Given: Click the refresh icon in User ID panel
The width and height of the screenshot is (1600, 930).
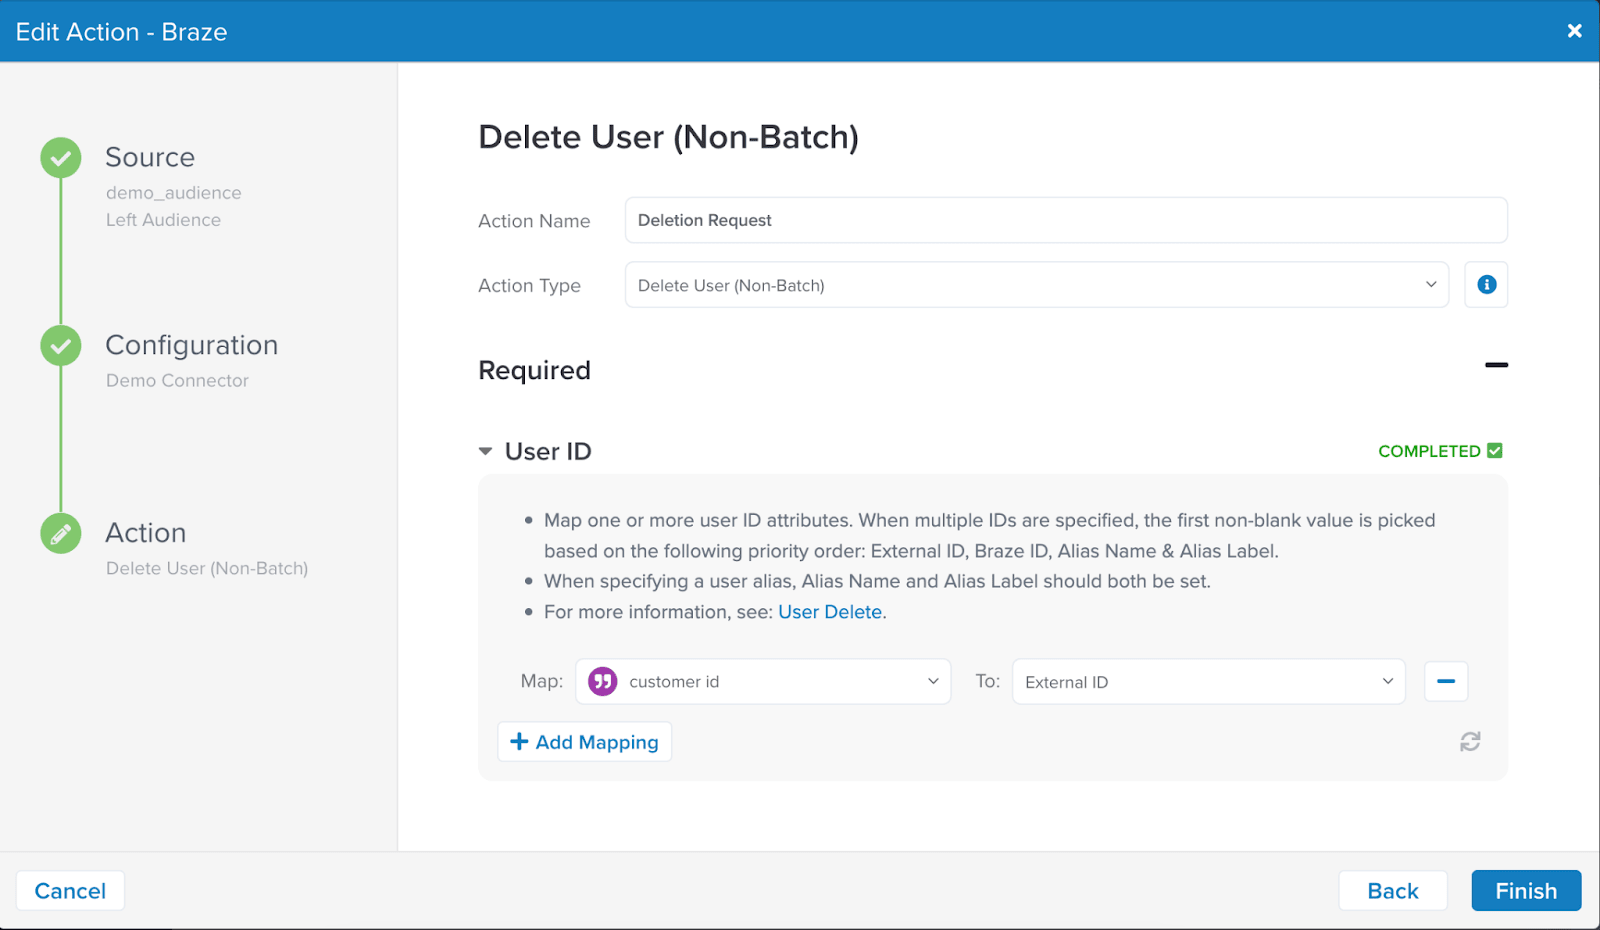Looking at the screenshot, I should (1469, 742).
